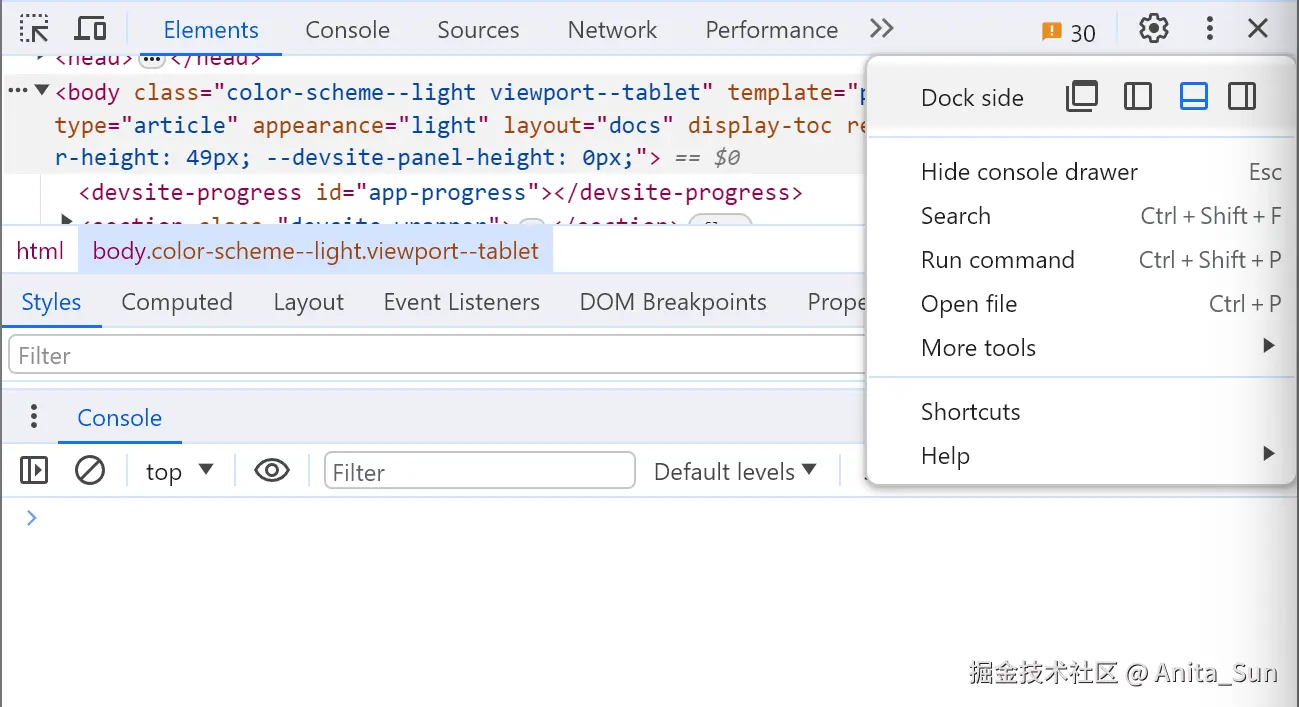Click the customize DevTools three-dot menu
This screenshot has height=707, width=1299.
1210,29
